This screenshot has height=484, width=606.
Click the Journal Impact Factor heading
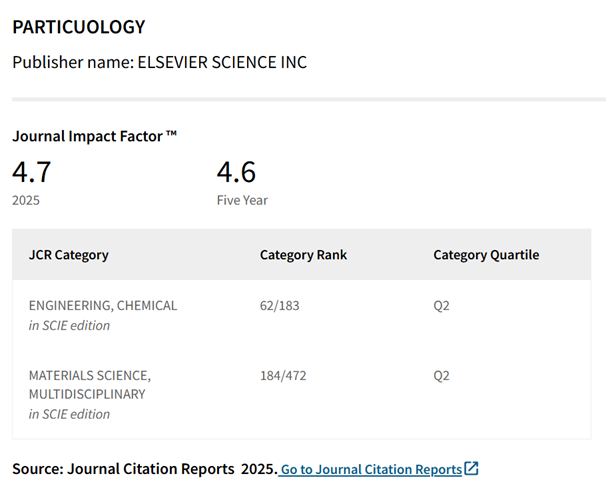[94, 136]
